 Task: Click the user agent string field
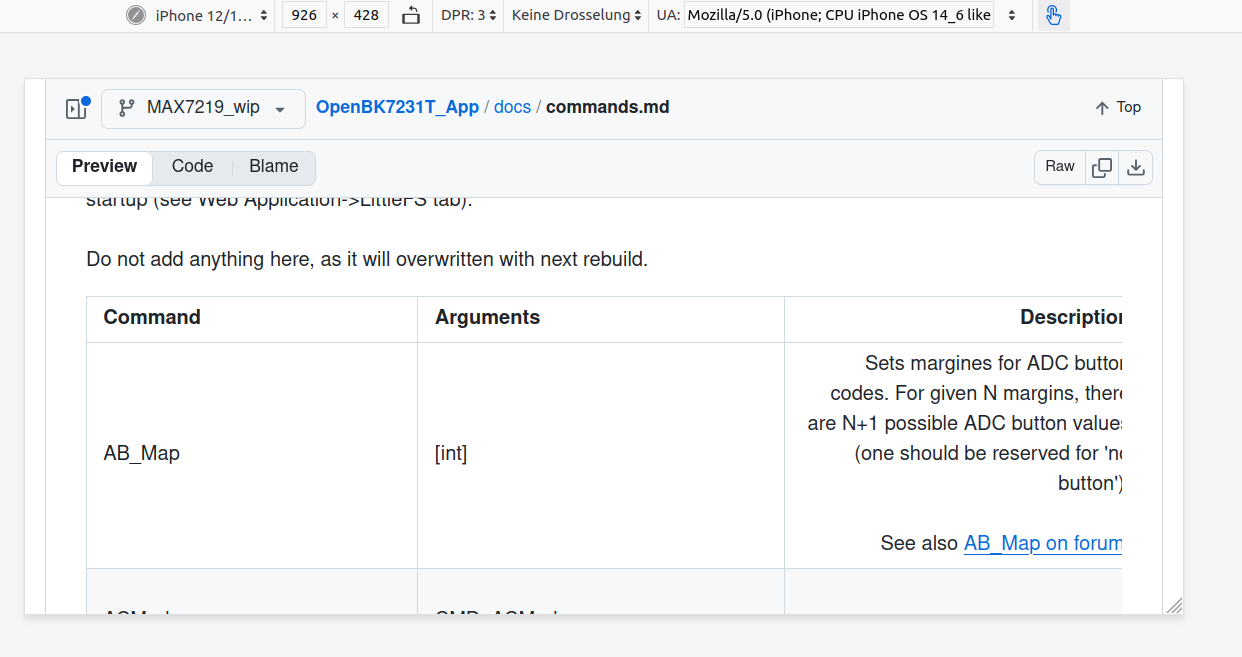pos(838,15)
